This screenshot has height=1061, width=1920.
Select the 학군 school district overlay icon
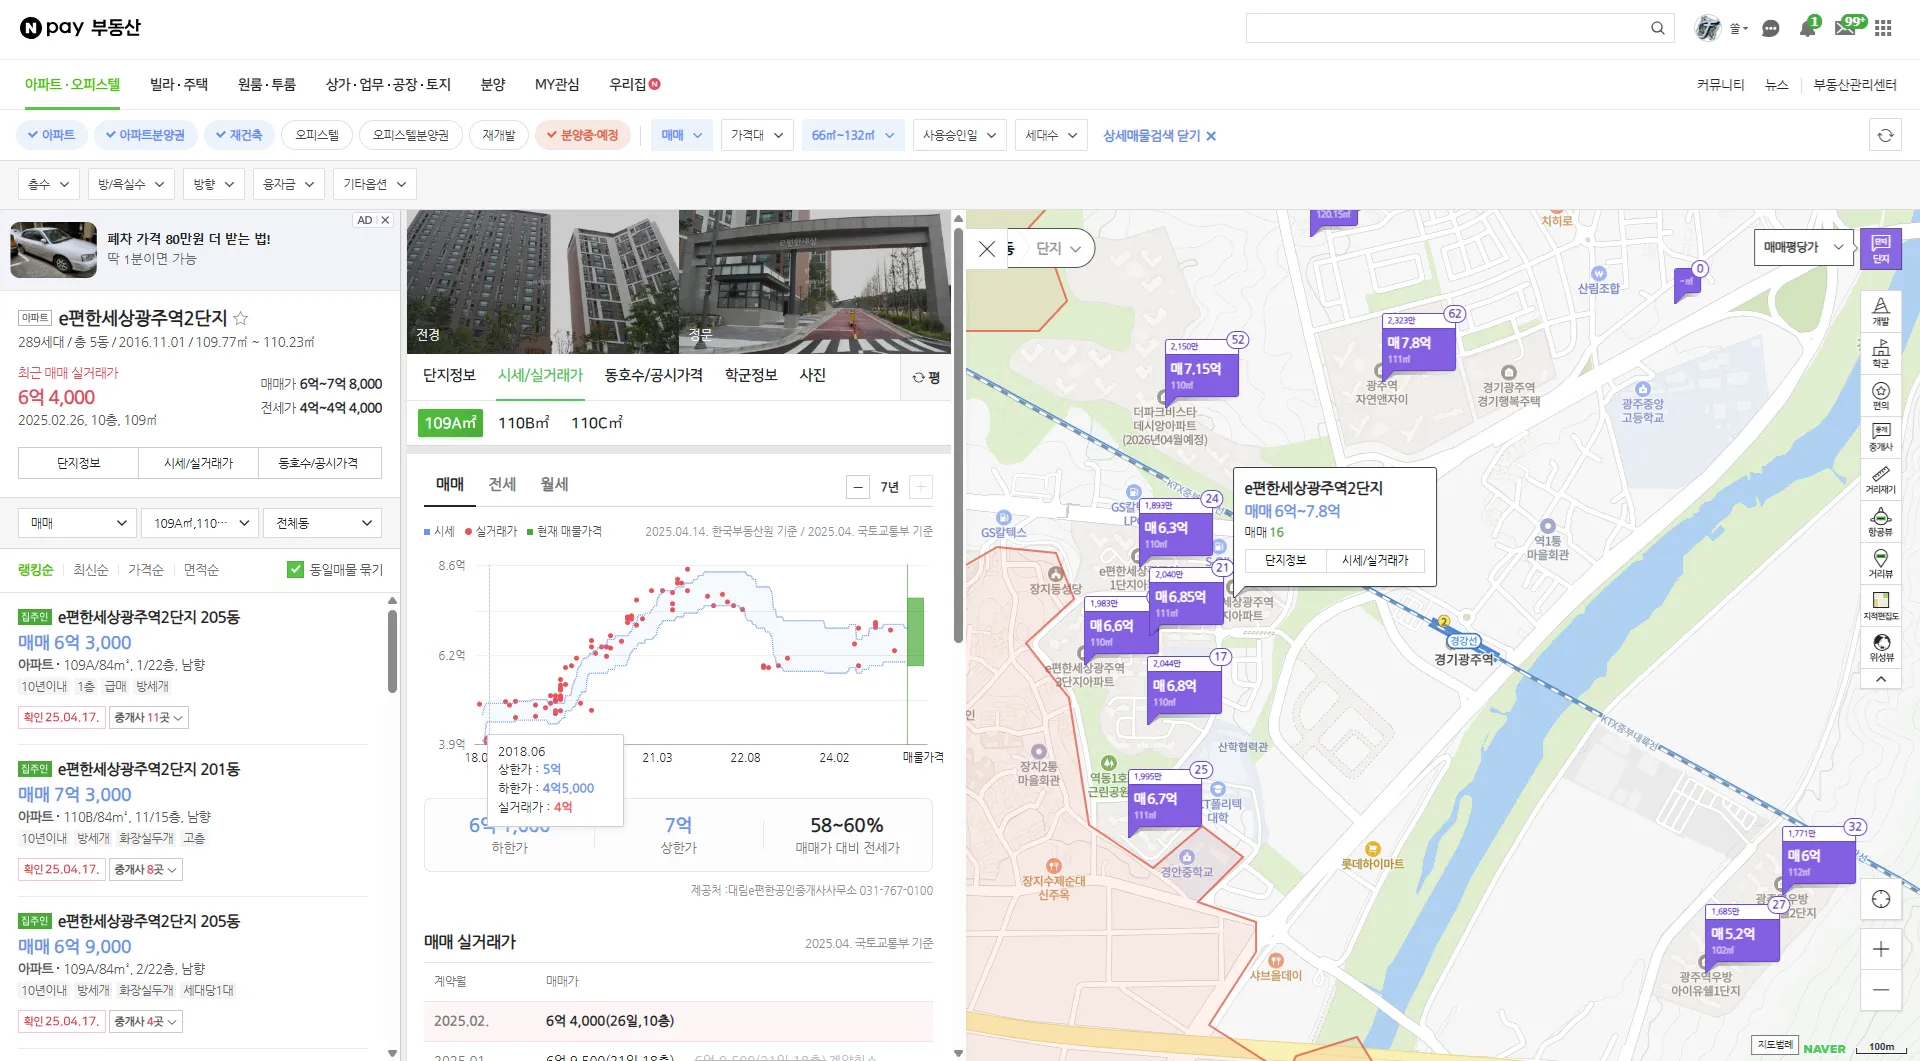[x=1881, y=351]
